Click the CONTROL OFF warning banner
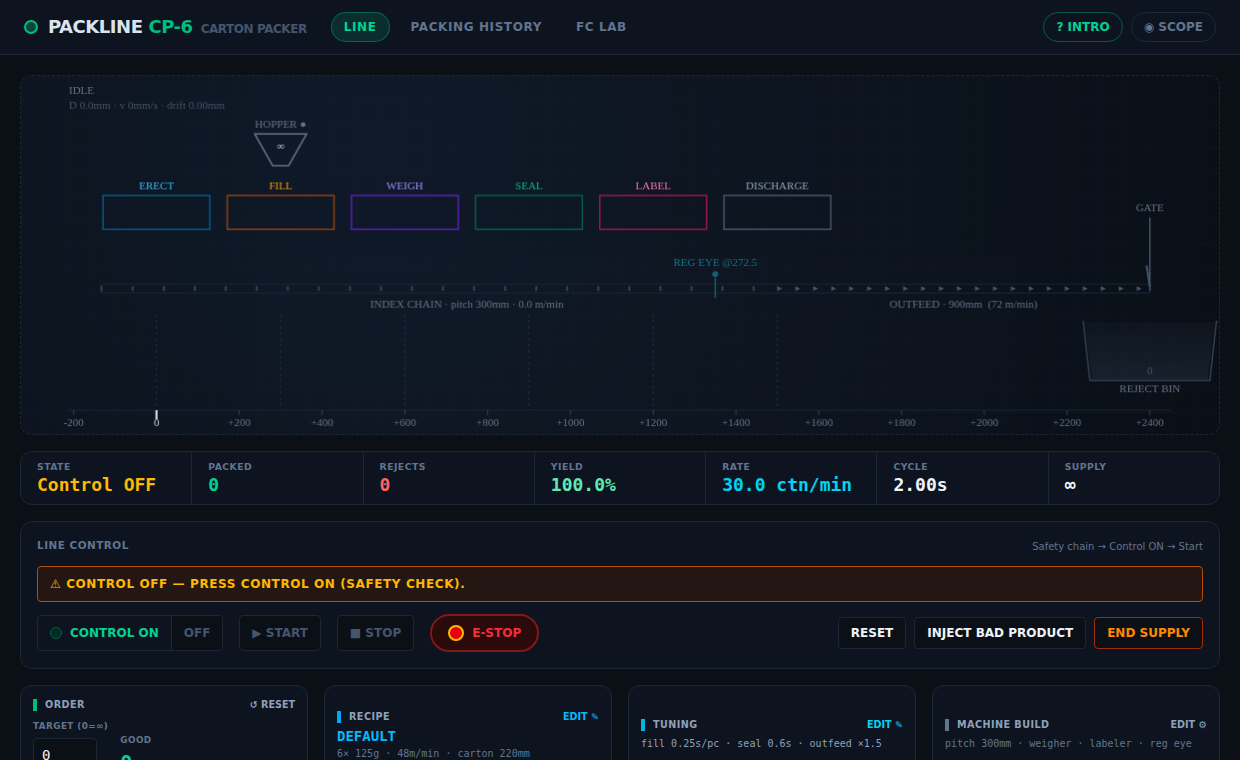This screenshot has width=1240, height=760. click(620, 584)
